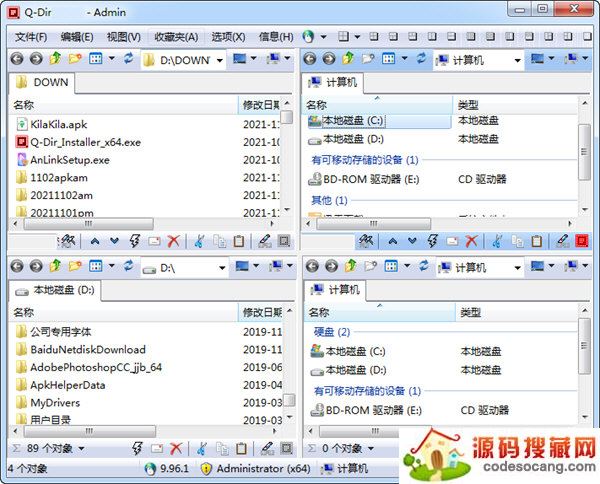Viewport: 600px width, 484px height.
Task: Go up one level in D:\DOWN pane
Action: 55,59
